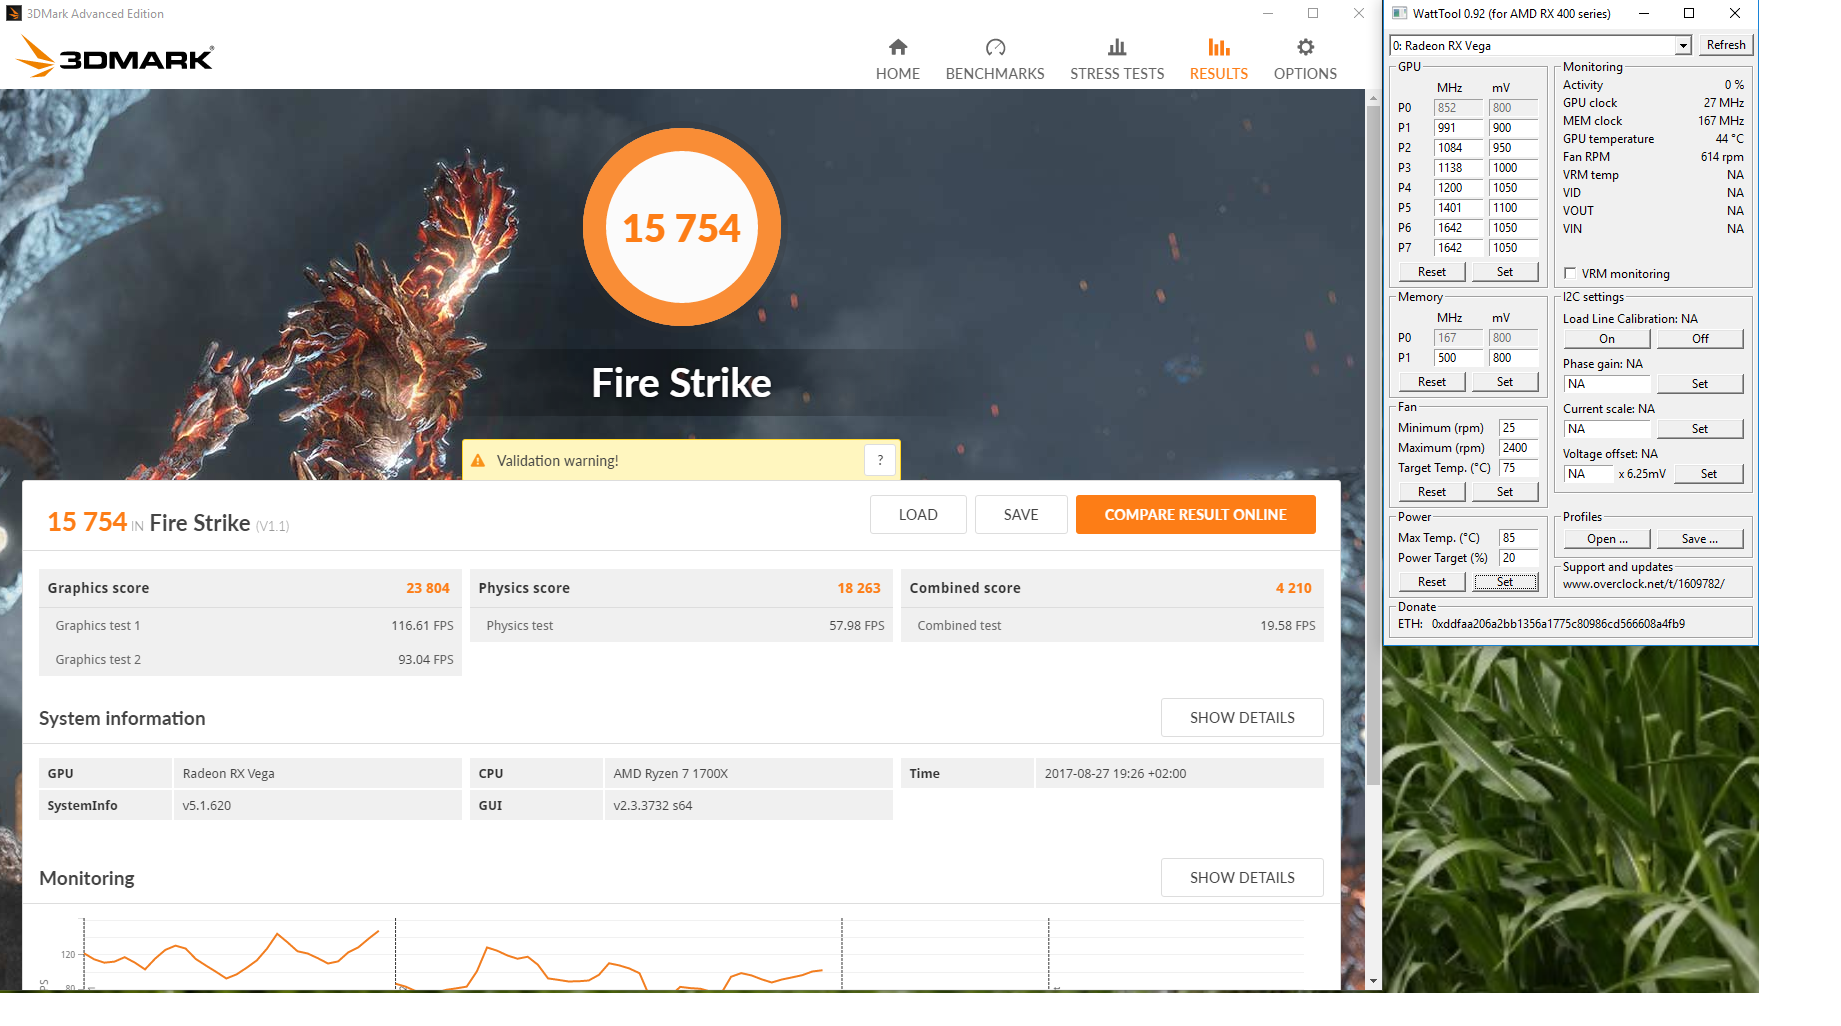Click Reset in the Memory section
The width and height of the screenshot is (1841, 1026).
(1431, 382)
